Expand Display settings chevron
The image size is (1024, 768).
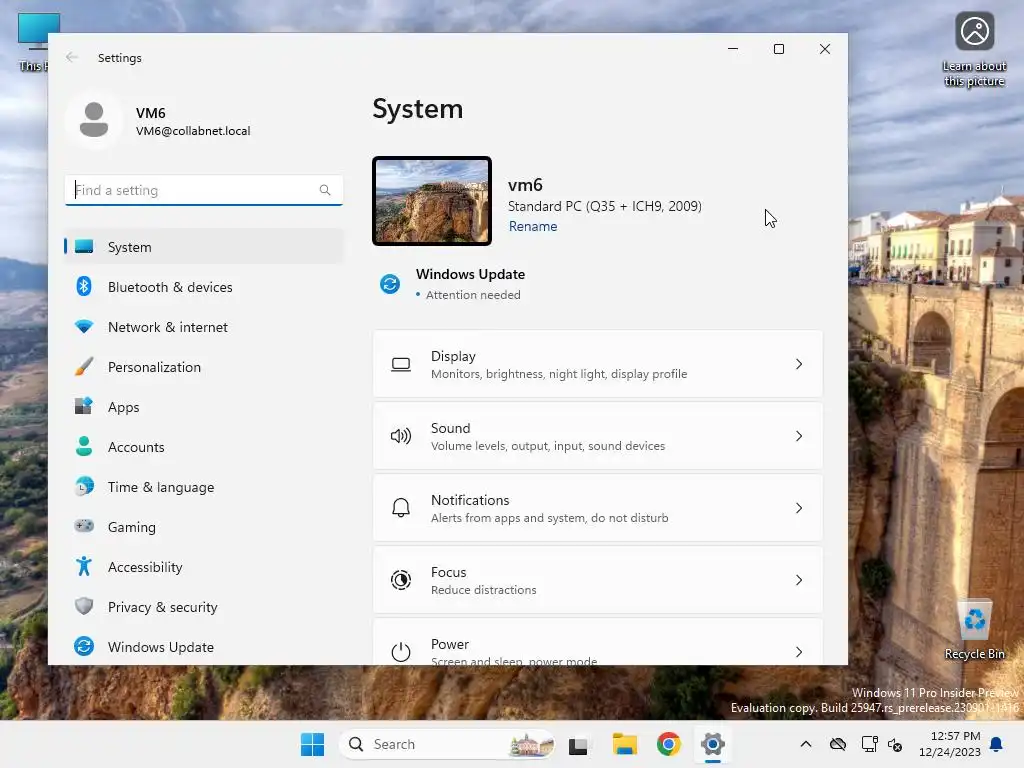click(799, 364)
